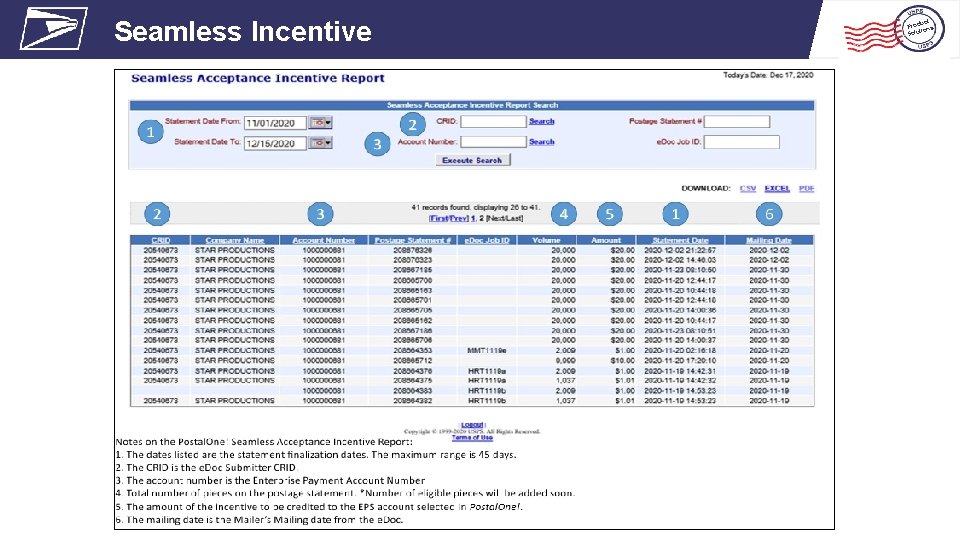Select the $1.01 amount in the HRT1119a row
This screenshot has height=540, width=960.
click(x=624, y=380)
